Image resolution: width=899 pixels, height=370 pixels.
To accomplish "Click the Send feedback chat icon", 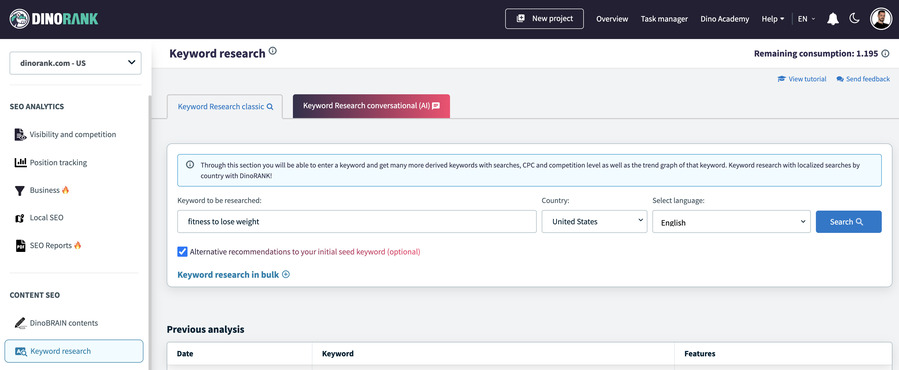I will 840,79.
